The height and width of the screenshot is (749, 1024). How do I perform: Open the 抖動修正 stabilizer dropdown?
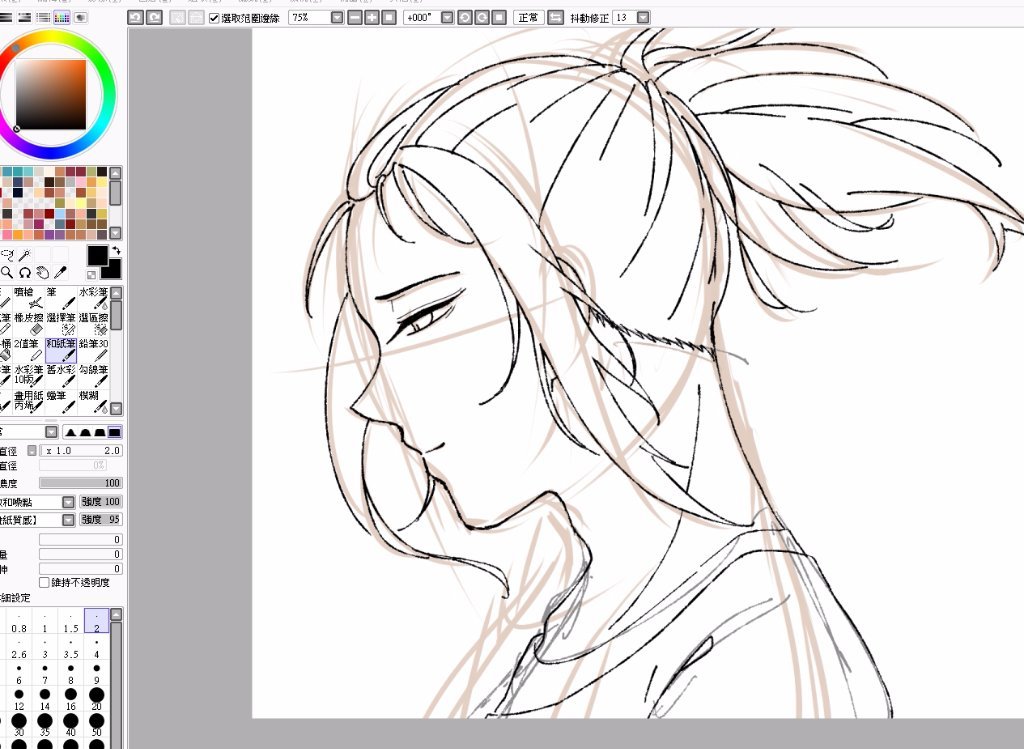(643, 18)
